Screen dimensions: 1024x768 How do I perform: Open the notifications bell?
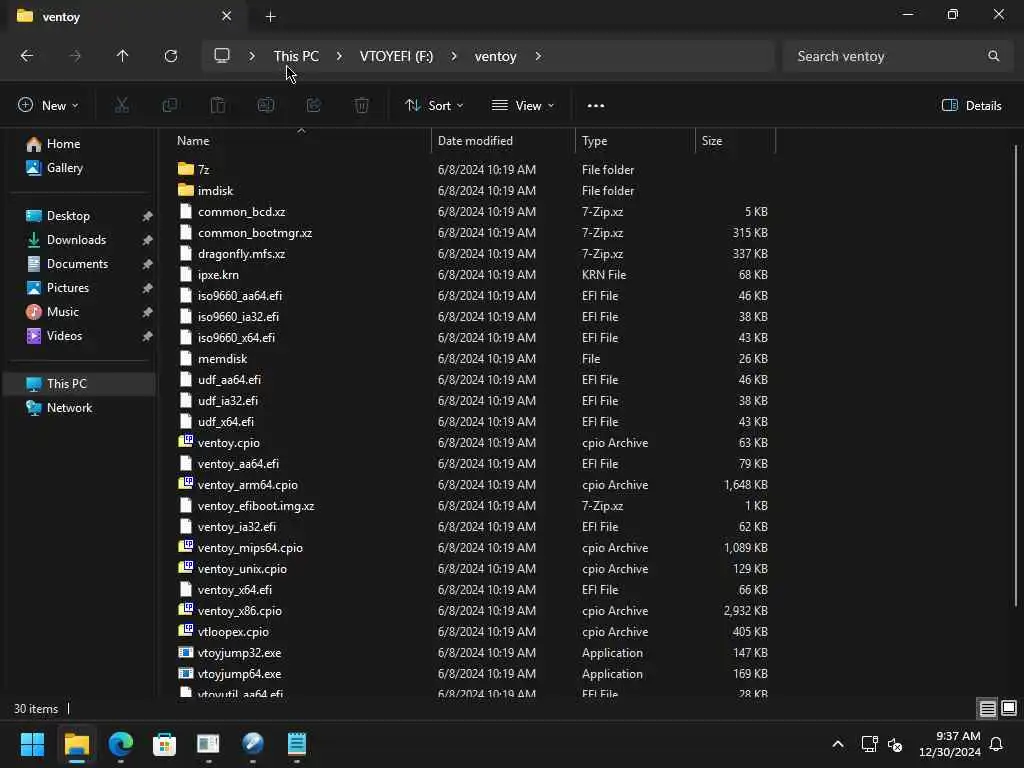click(997, 744)
